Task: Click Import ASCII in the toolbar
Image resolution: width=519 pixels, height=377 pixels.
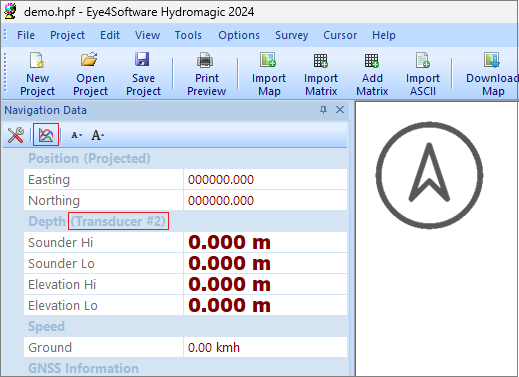Action: pos(423,74)
